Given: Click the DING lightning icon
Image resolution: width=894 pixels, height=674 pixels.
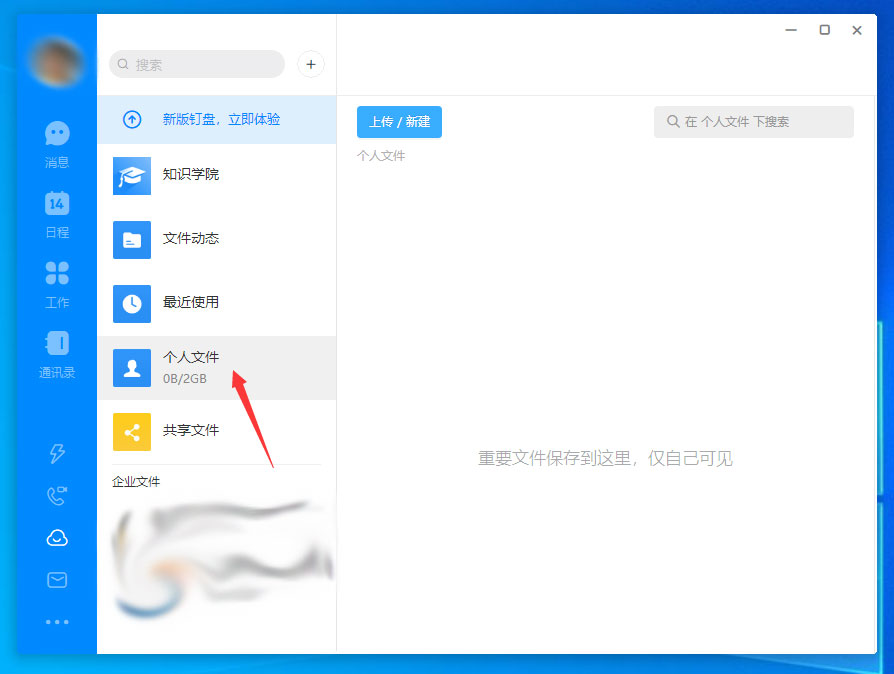Looking at the screenshot, I should coord(57,454).
